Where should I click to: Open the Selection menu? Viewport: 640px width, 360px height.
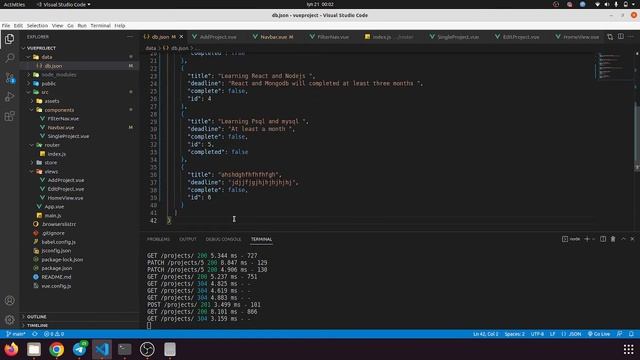[37, 25]
